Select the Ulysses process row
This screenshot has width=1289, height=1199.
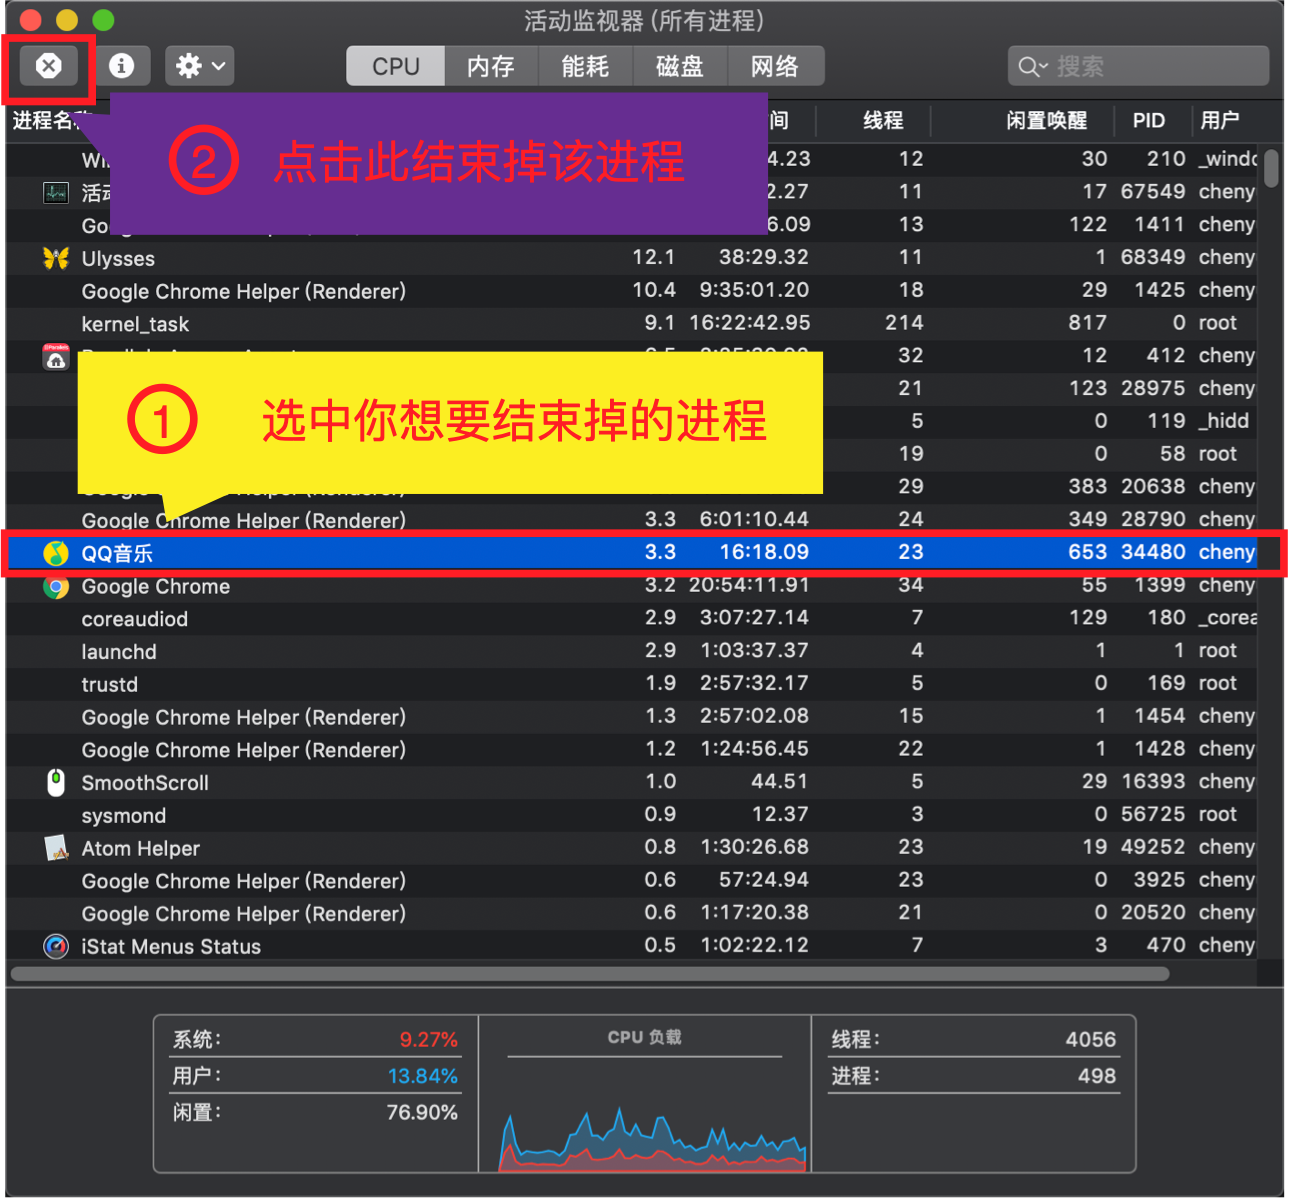tap(632, 258)
